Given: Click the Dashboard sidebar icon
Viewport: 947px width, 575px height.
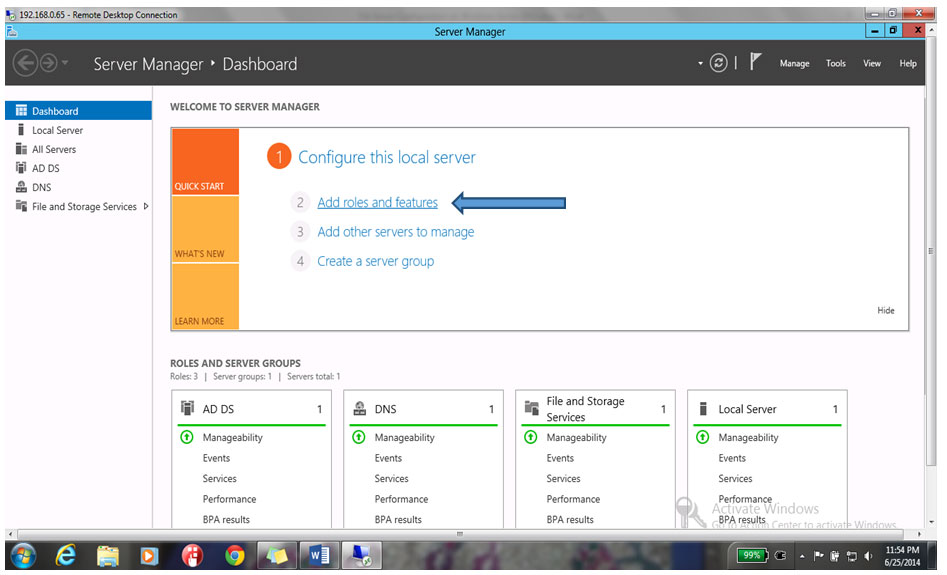Looking at the screenshot, I should [21, 110].
